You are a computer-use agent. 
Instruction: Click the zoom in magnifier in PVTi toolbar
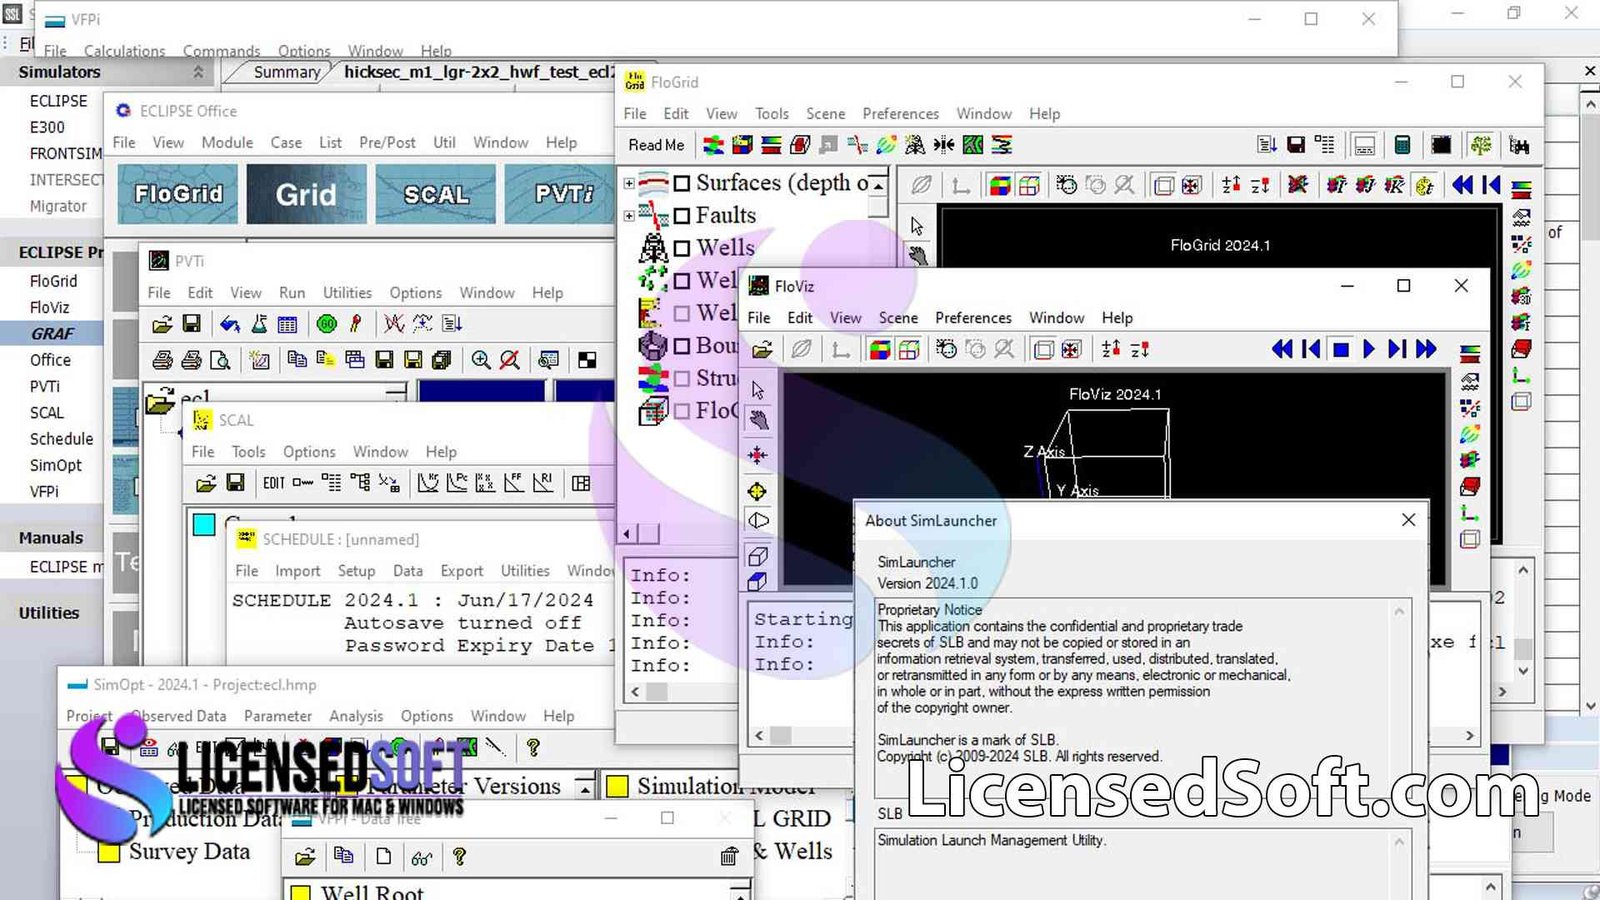point(481,360)
